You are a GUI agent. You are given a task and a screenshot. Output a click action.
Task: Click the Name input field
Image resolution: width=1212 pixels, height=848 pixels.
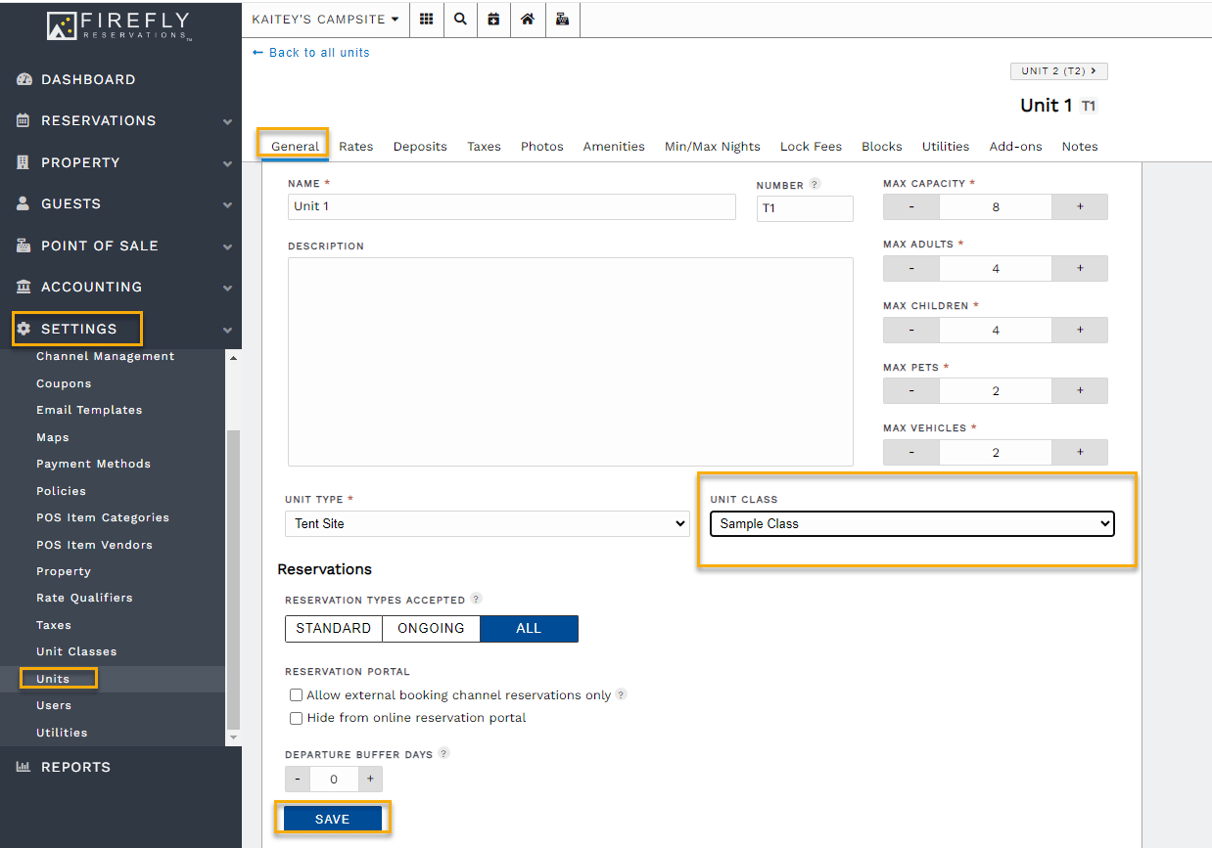[511, 207]
